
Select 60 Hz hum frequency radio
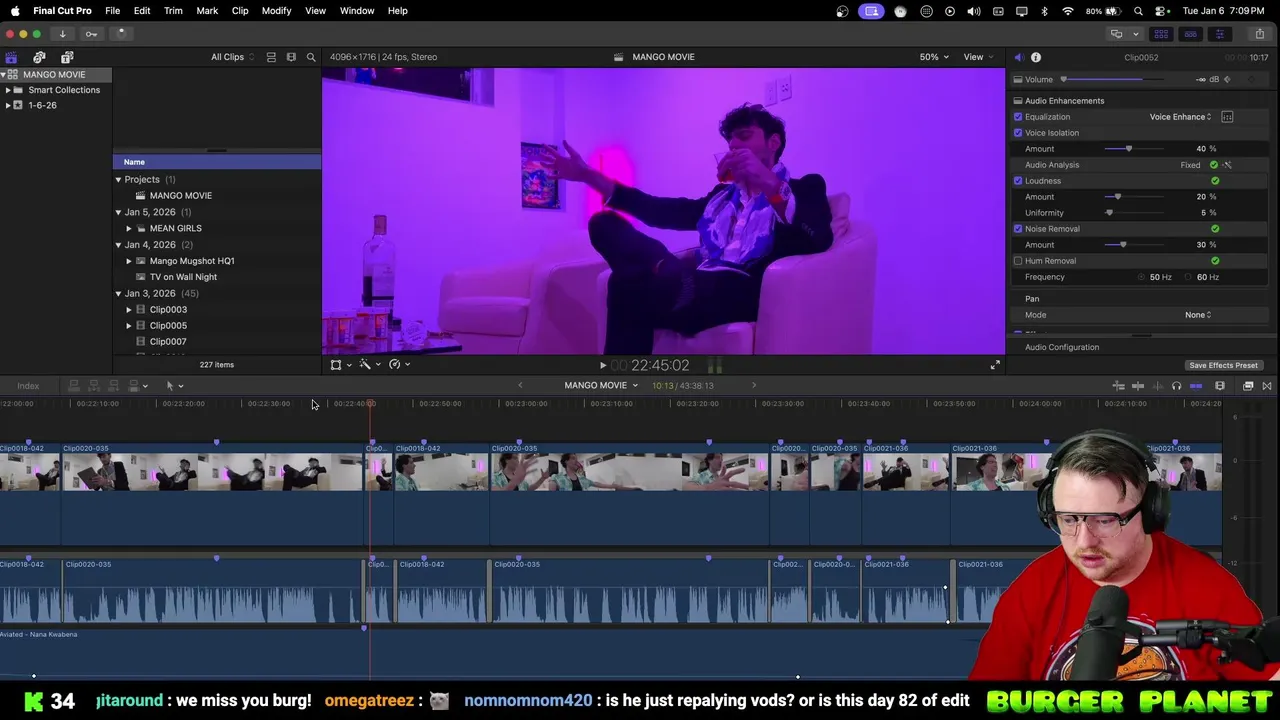tap(1189, 277)
